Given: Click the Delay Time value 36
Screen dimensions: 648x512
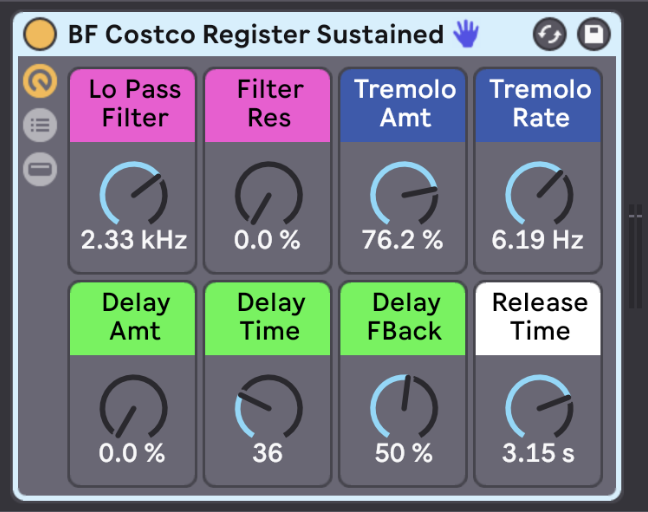Looking at the screenshot, I should [268, 453].
